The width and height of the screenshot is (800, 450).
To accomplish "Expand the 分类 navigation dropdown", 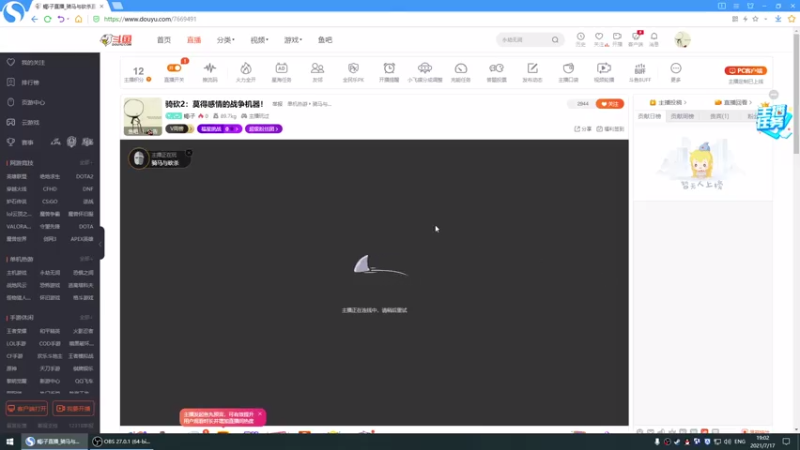I will tap(226, 40).
